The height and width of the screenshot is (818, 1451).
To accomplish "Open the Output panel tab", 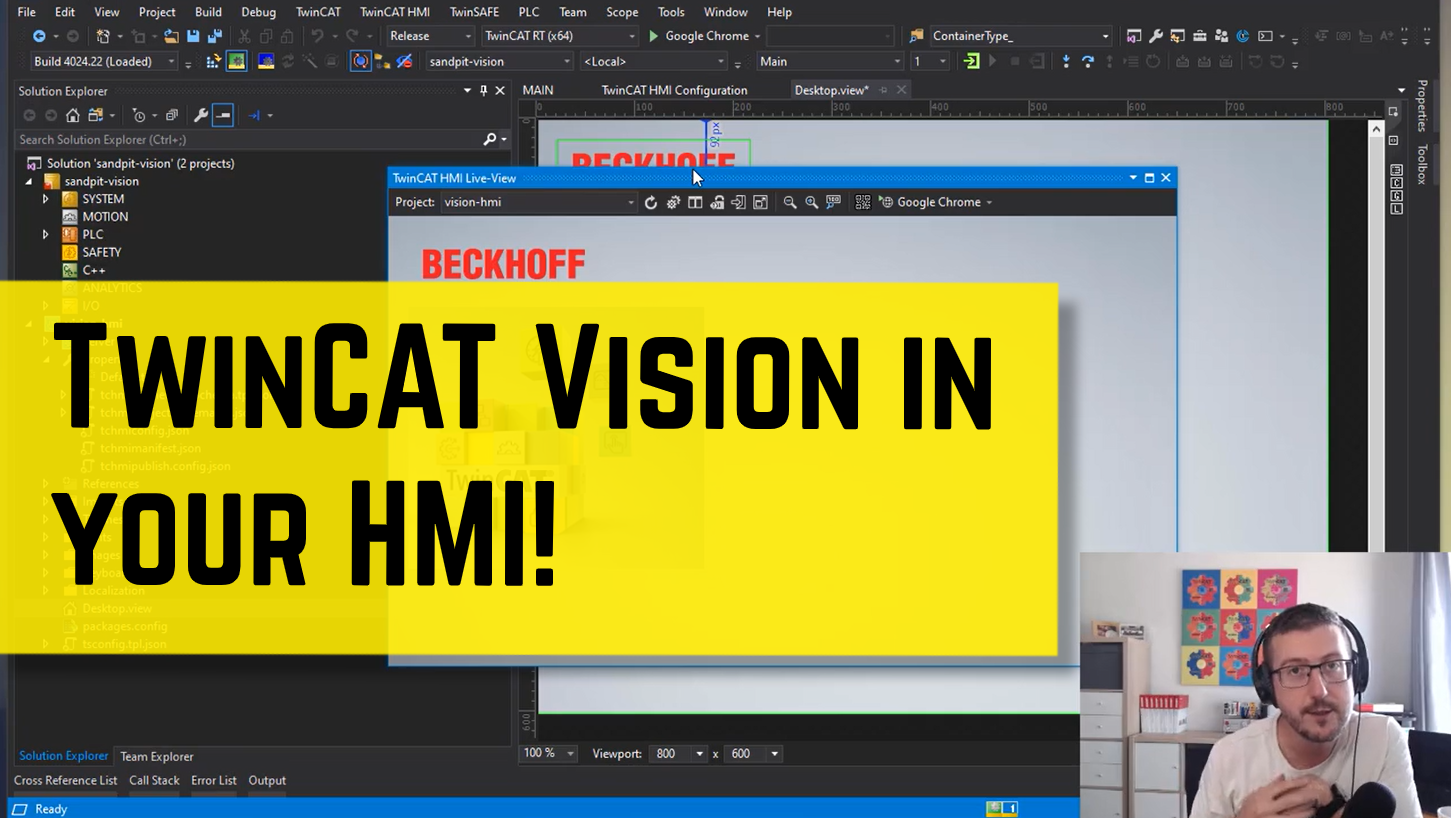I will (267, 781).
